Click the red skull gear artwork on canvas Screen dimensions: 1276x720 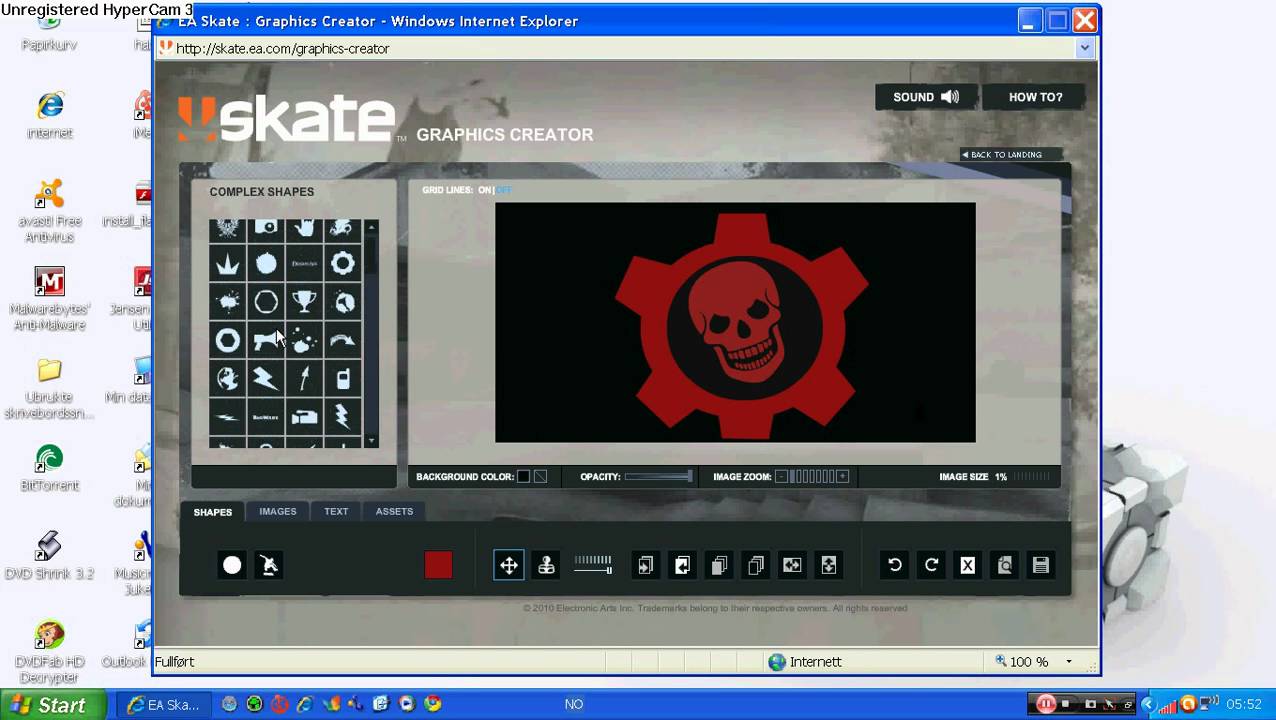tap(741, 324)
